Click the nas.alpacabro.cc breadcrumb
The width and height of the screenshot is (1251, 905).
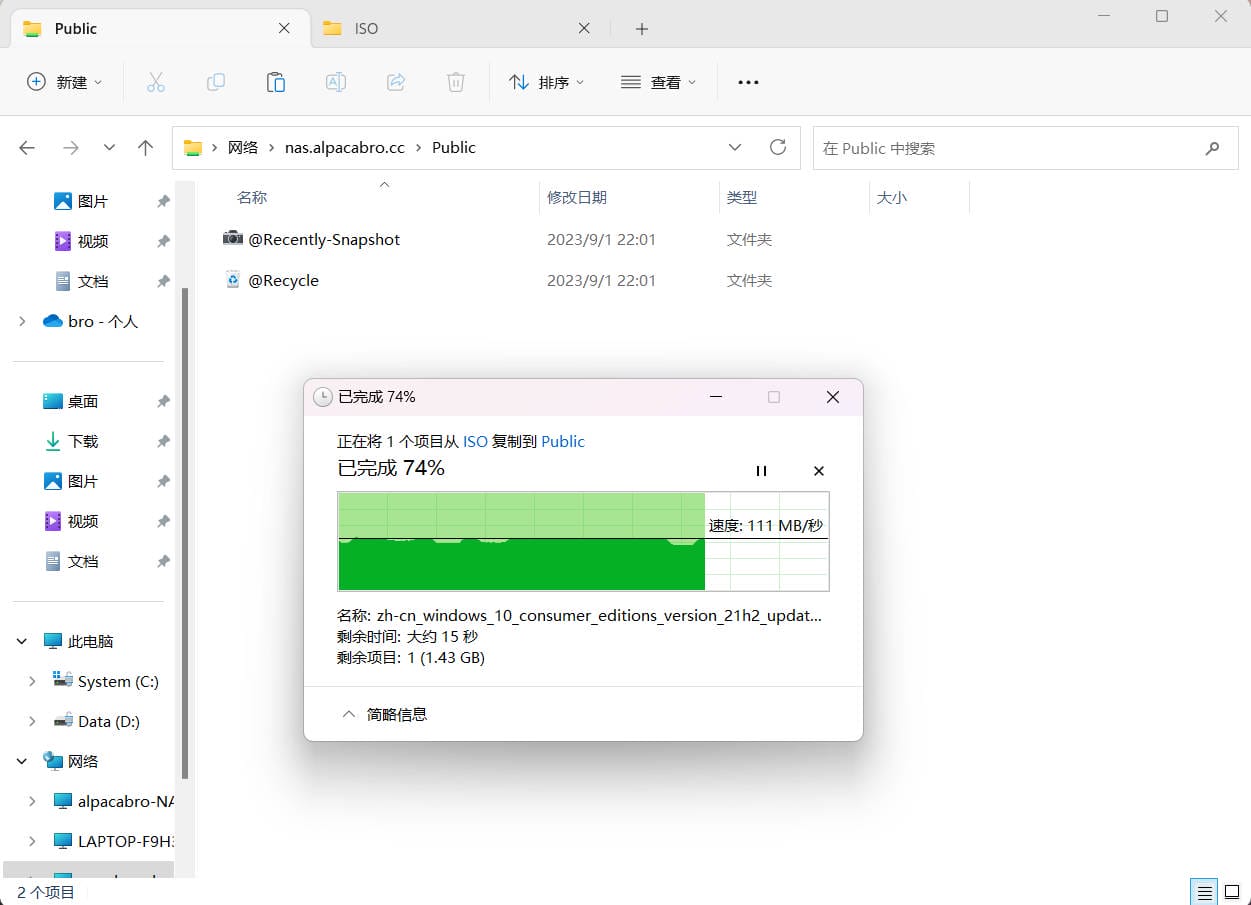coord(345,147)
